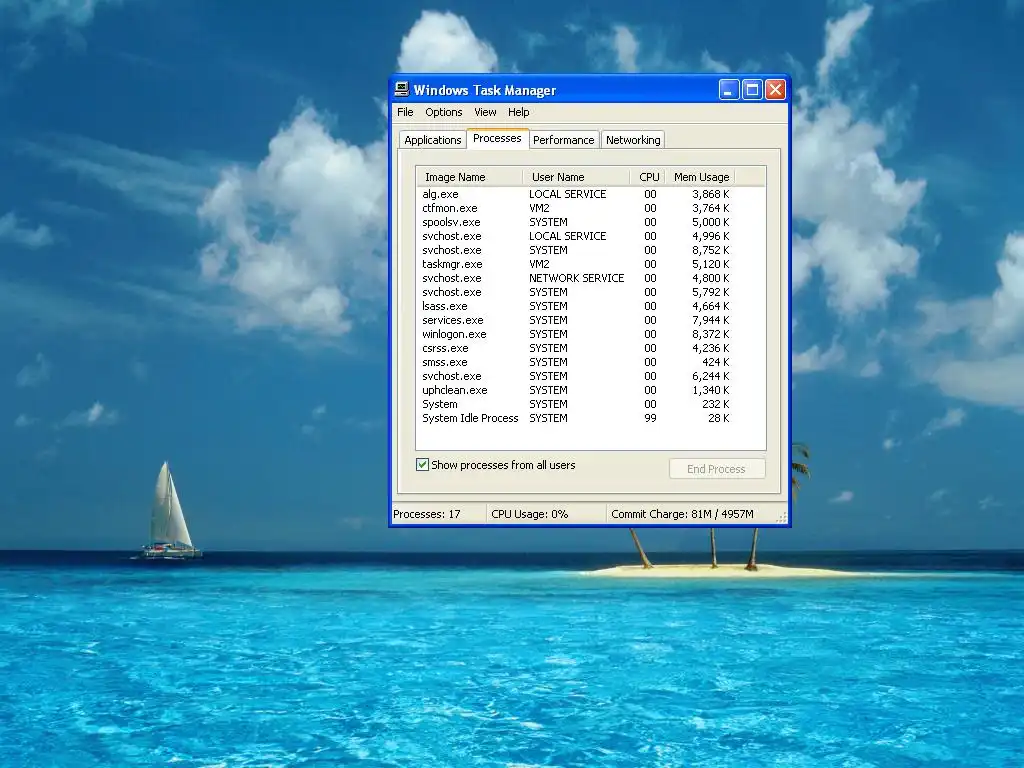Sort by User Name column header

[576, 177]
